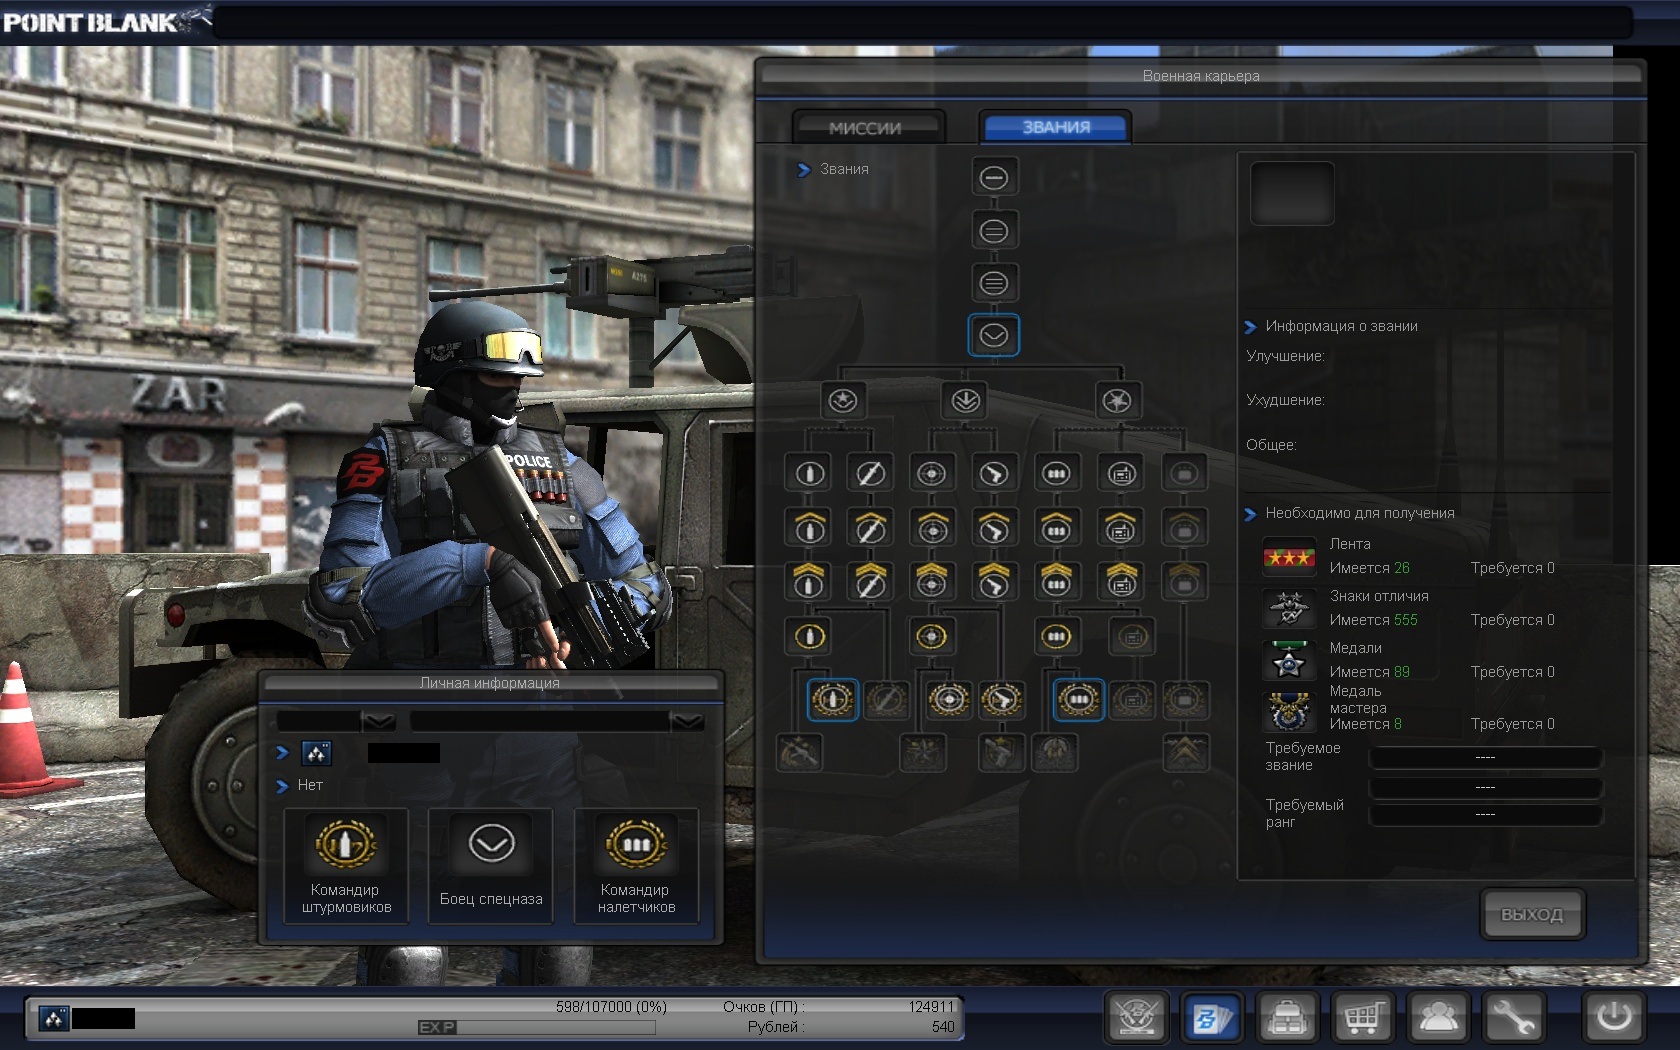Select the Командир штурмовиков title slot
Viewport: 1680px width, 1050px height.
(x=346, y=866)
